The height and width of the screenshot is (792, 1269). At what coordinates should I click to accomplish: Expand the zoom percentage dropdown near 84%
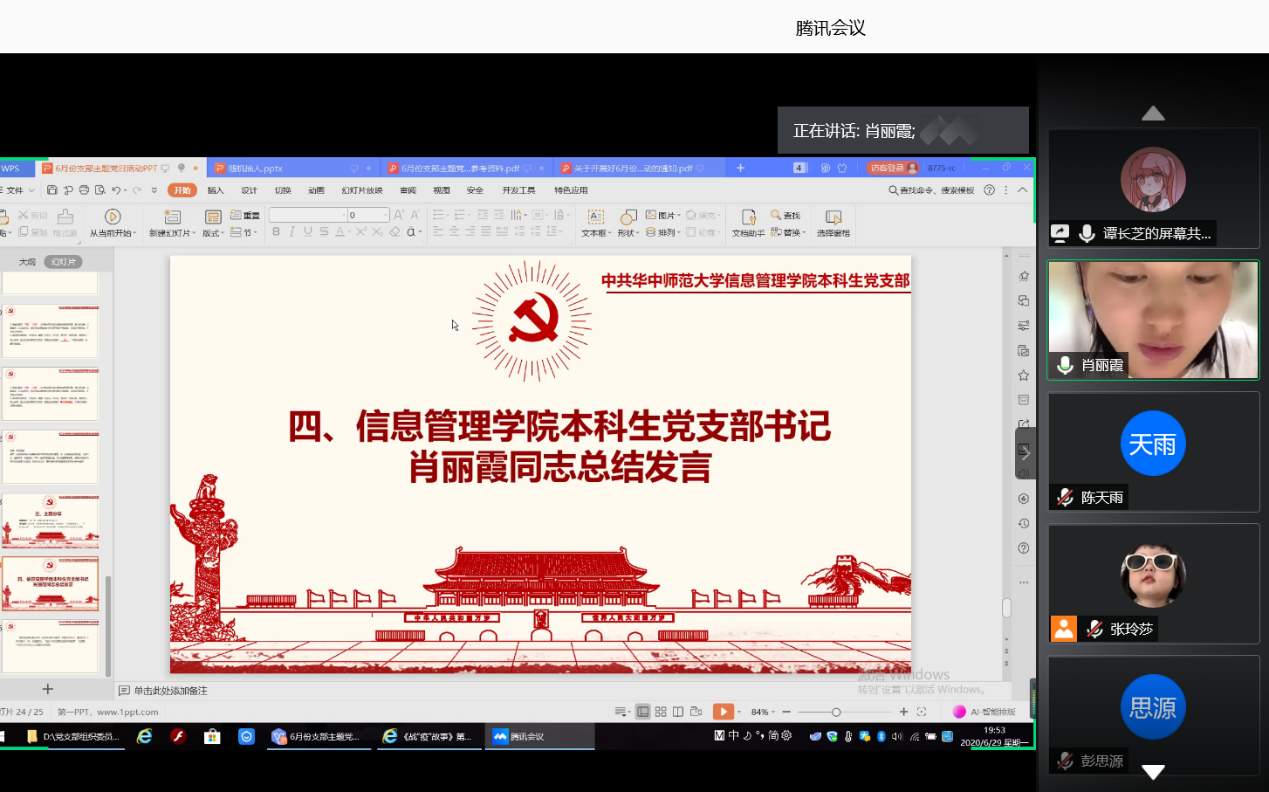(773, 711)
